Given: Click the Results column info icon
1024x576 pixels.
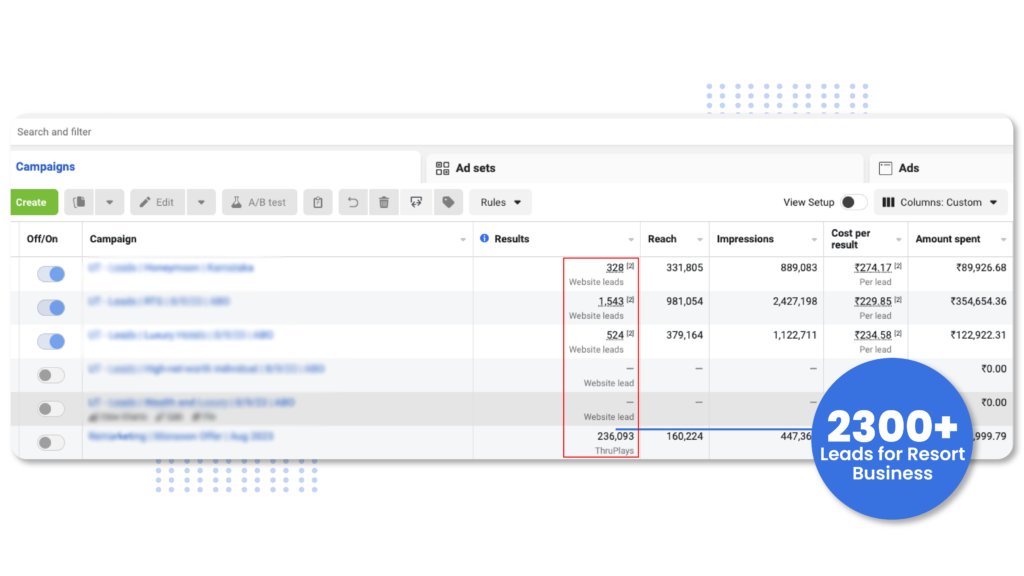Looking at the screenshot, I should (x=485, y=239).
